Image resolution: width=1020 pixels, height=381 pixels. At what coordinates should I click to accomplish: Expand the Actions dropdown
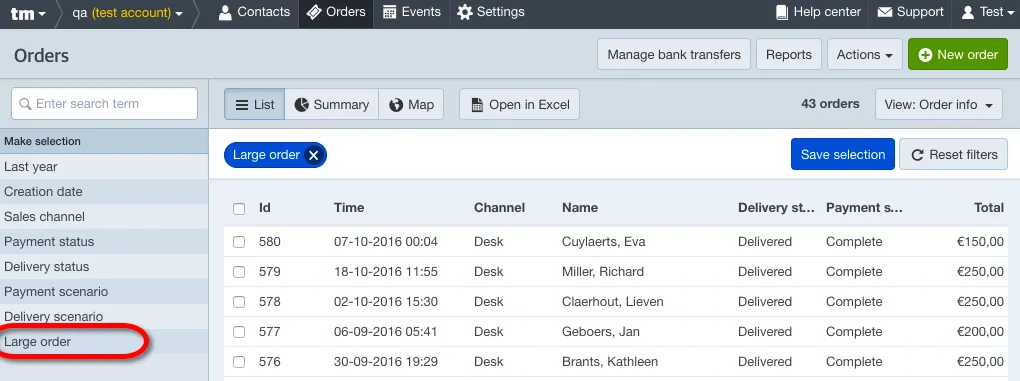coord(865,55)
